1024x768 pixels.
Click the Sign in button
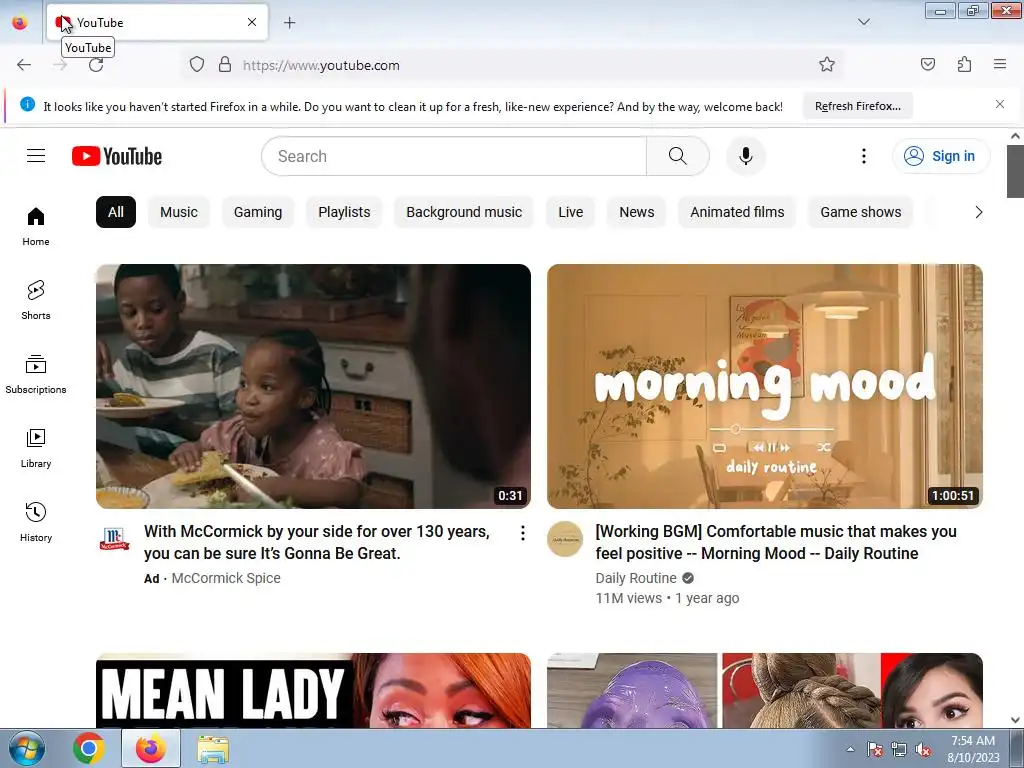pyautogui.click(x=941, y=156)
